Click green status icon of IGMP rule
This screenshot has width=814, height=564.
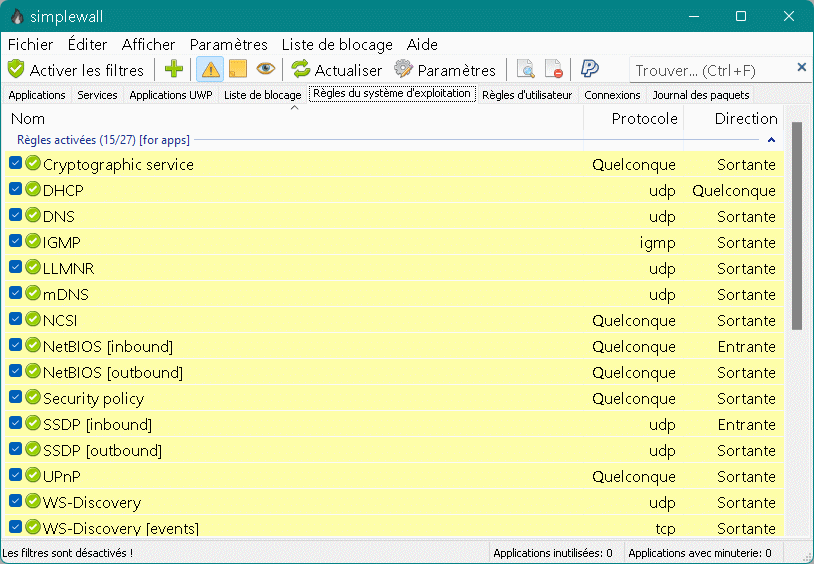tap(33, 241)
